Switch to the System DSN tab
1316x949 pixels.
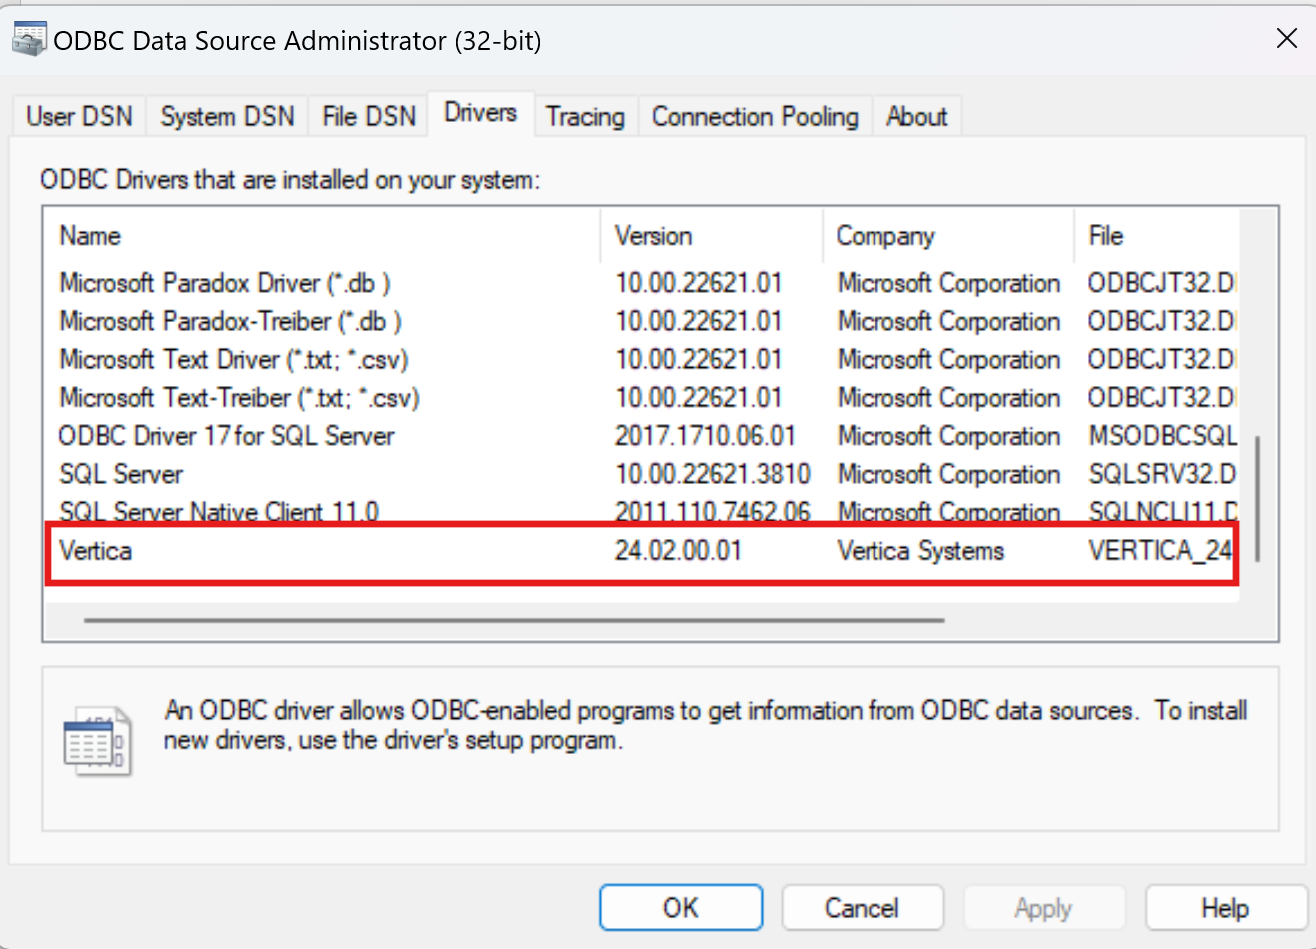pos(226,116)
